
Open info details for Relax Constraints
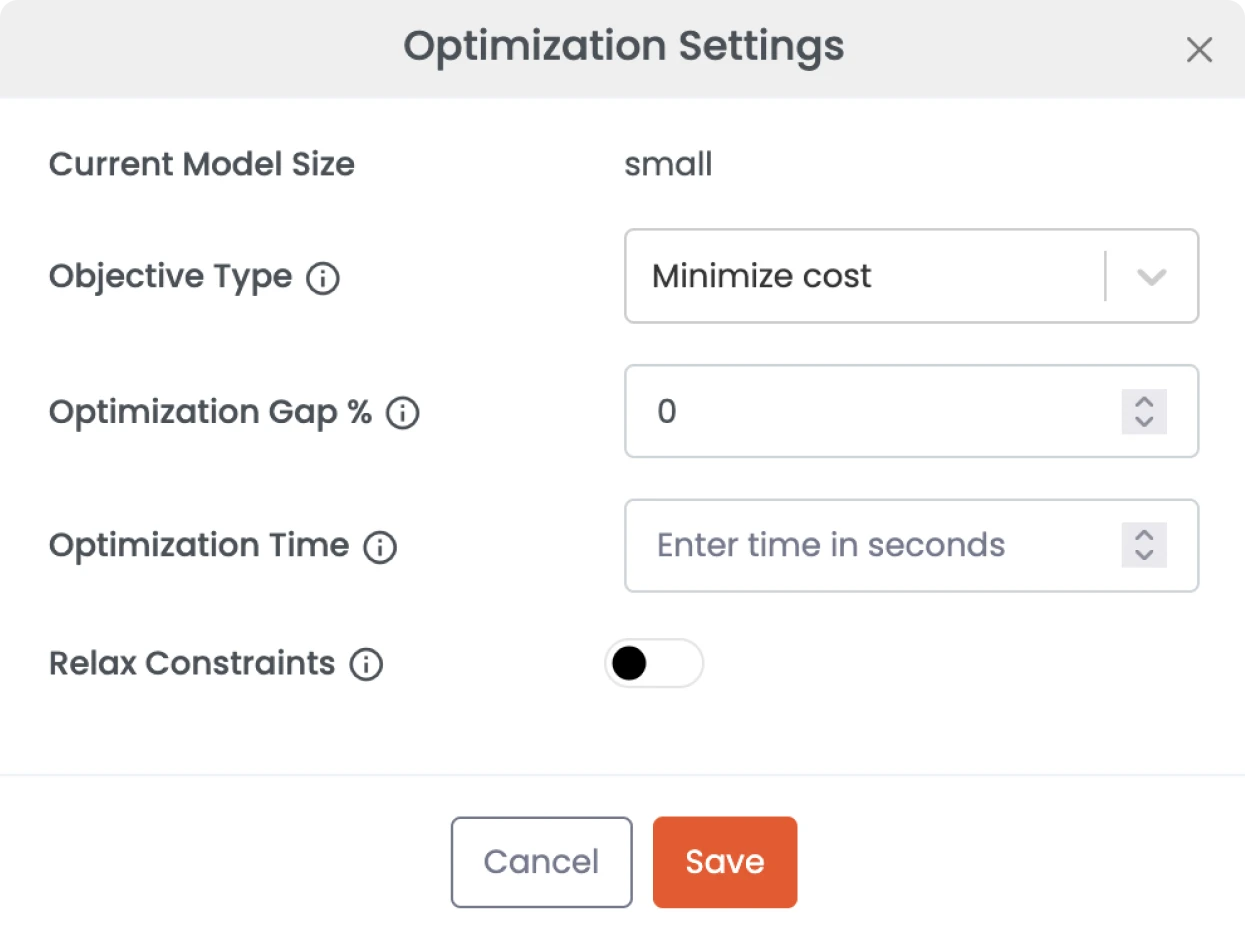368,664
